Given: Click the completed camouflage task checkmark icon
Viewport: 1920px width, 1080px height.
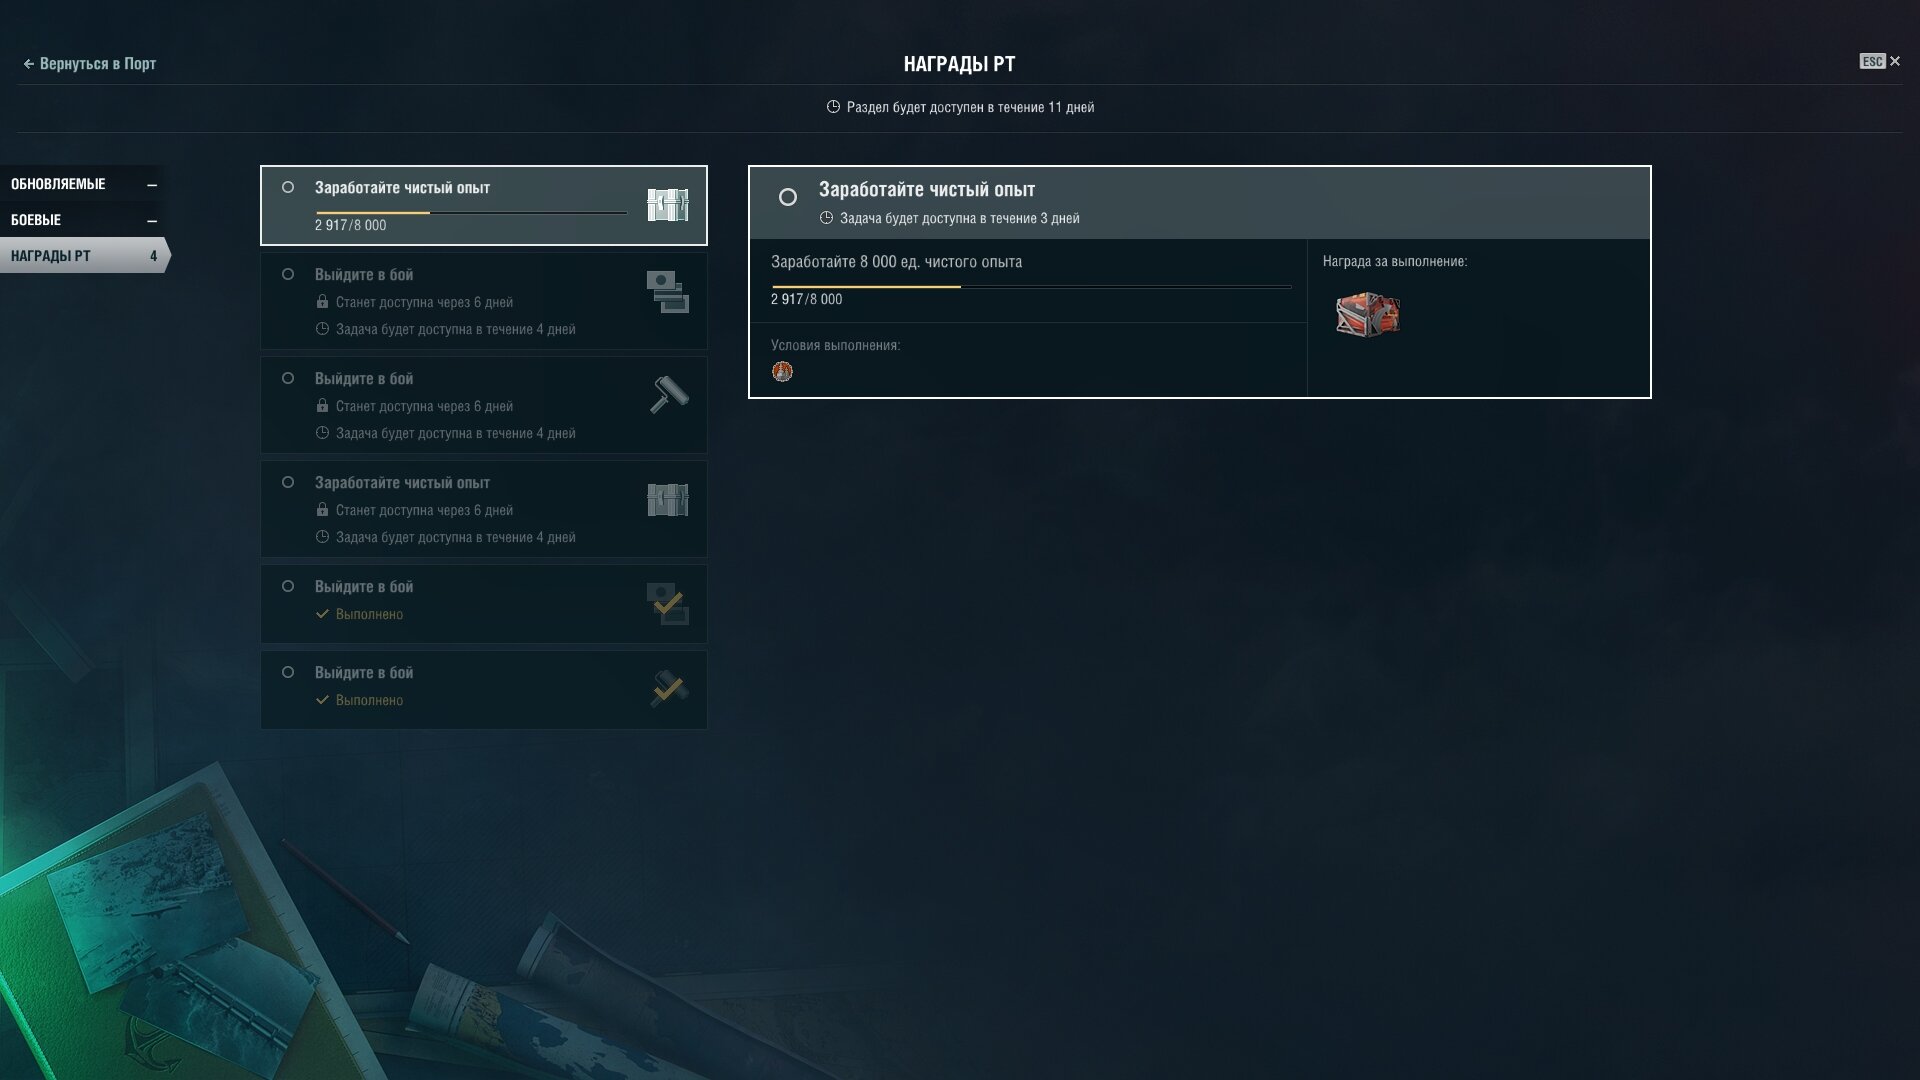Looking at the screenshot, I should pos(668,690).
